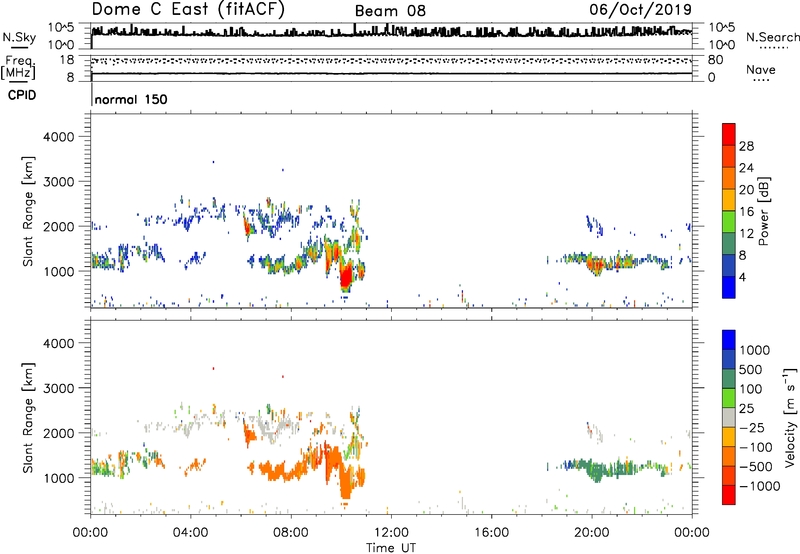Image resolution: width=800 pixels, height=554 pixels.
Task: Select the 'N.Sky' axis label
Action: 19,37
